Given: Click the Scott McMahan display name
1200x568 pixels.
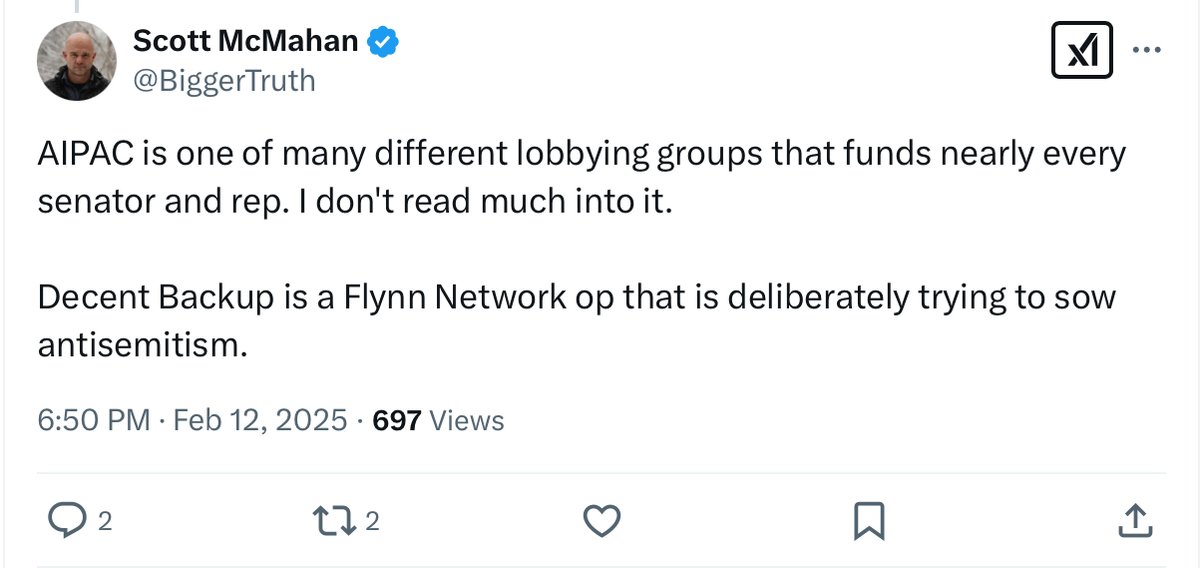Looking at the screenshot, I should click(x=245, y=41).
